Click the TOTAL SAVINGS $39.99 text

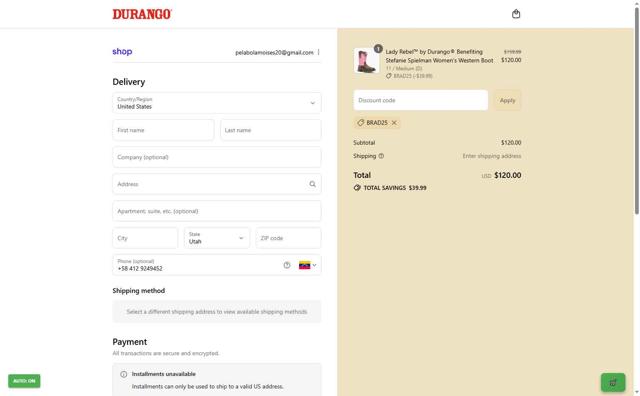coord(395,188)
